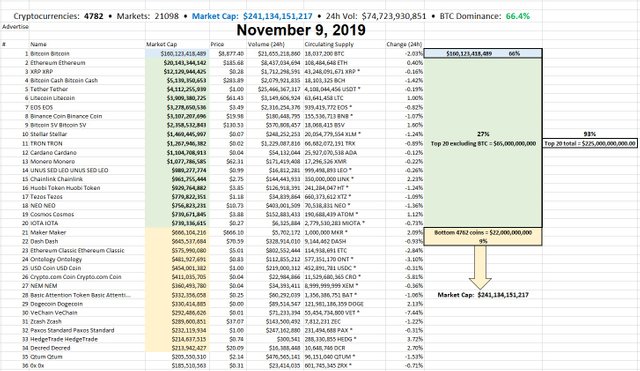Select Bitcoin market cap $160,123,418,489 cell in table
Image resolution: width=640 pixels, height=371 pixels.
pos(183,53)
